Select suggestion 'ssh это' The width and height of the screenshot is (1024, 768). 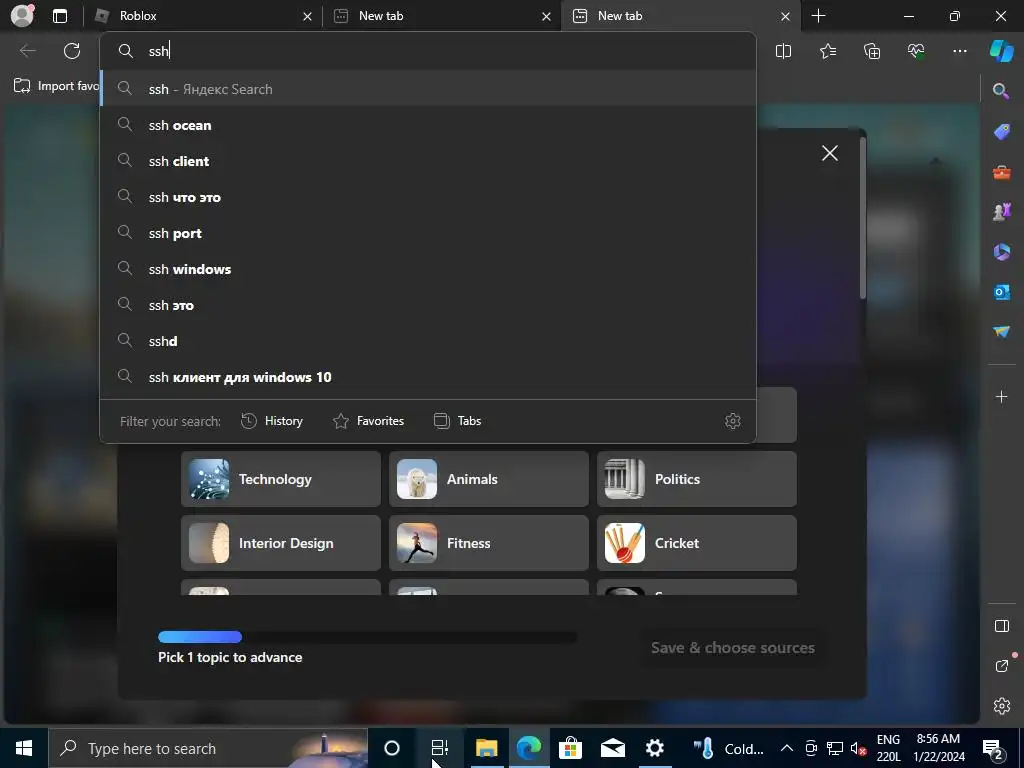428,305
